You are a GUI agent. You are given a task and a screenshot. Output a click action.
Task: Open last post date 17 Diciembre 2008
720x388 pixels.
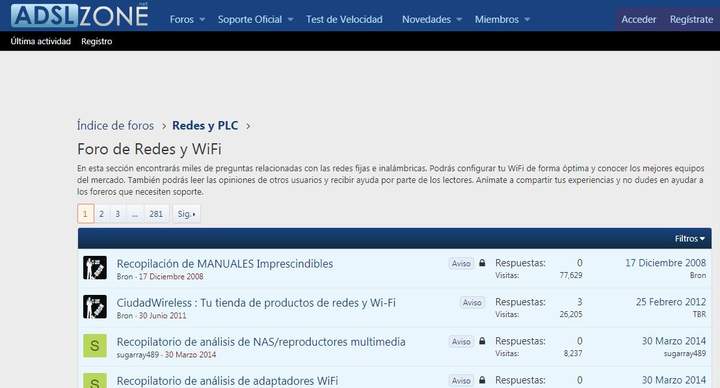tap(665, 263)
